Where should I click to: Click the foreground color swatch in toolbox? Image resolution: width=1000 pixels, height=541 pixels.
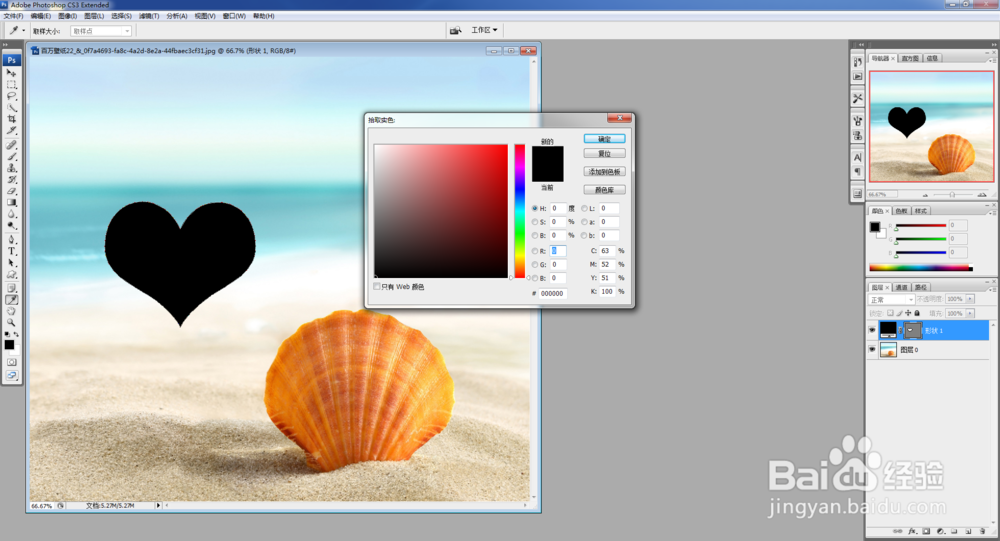pyautogui.click(x=9, y=345)
